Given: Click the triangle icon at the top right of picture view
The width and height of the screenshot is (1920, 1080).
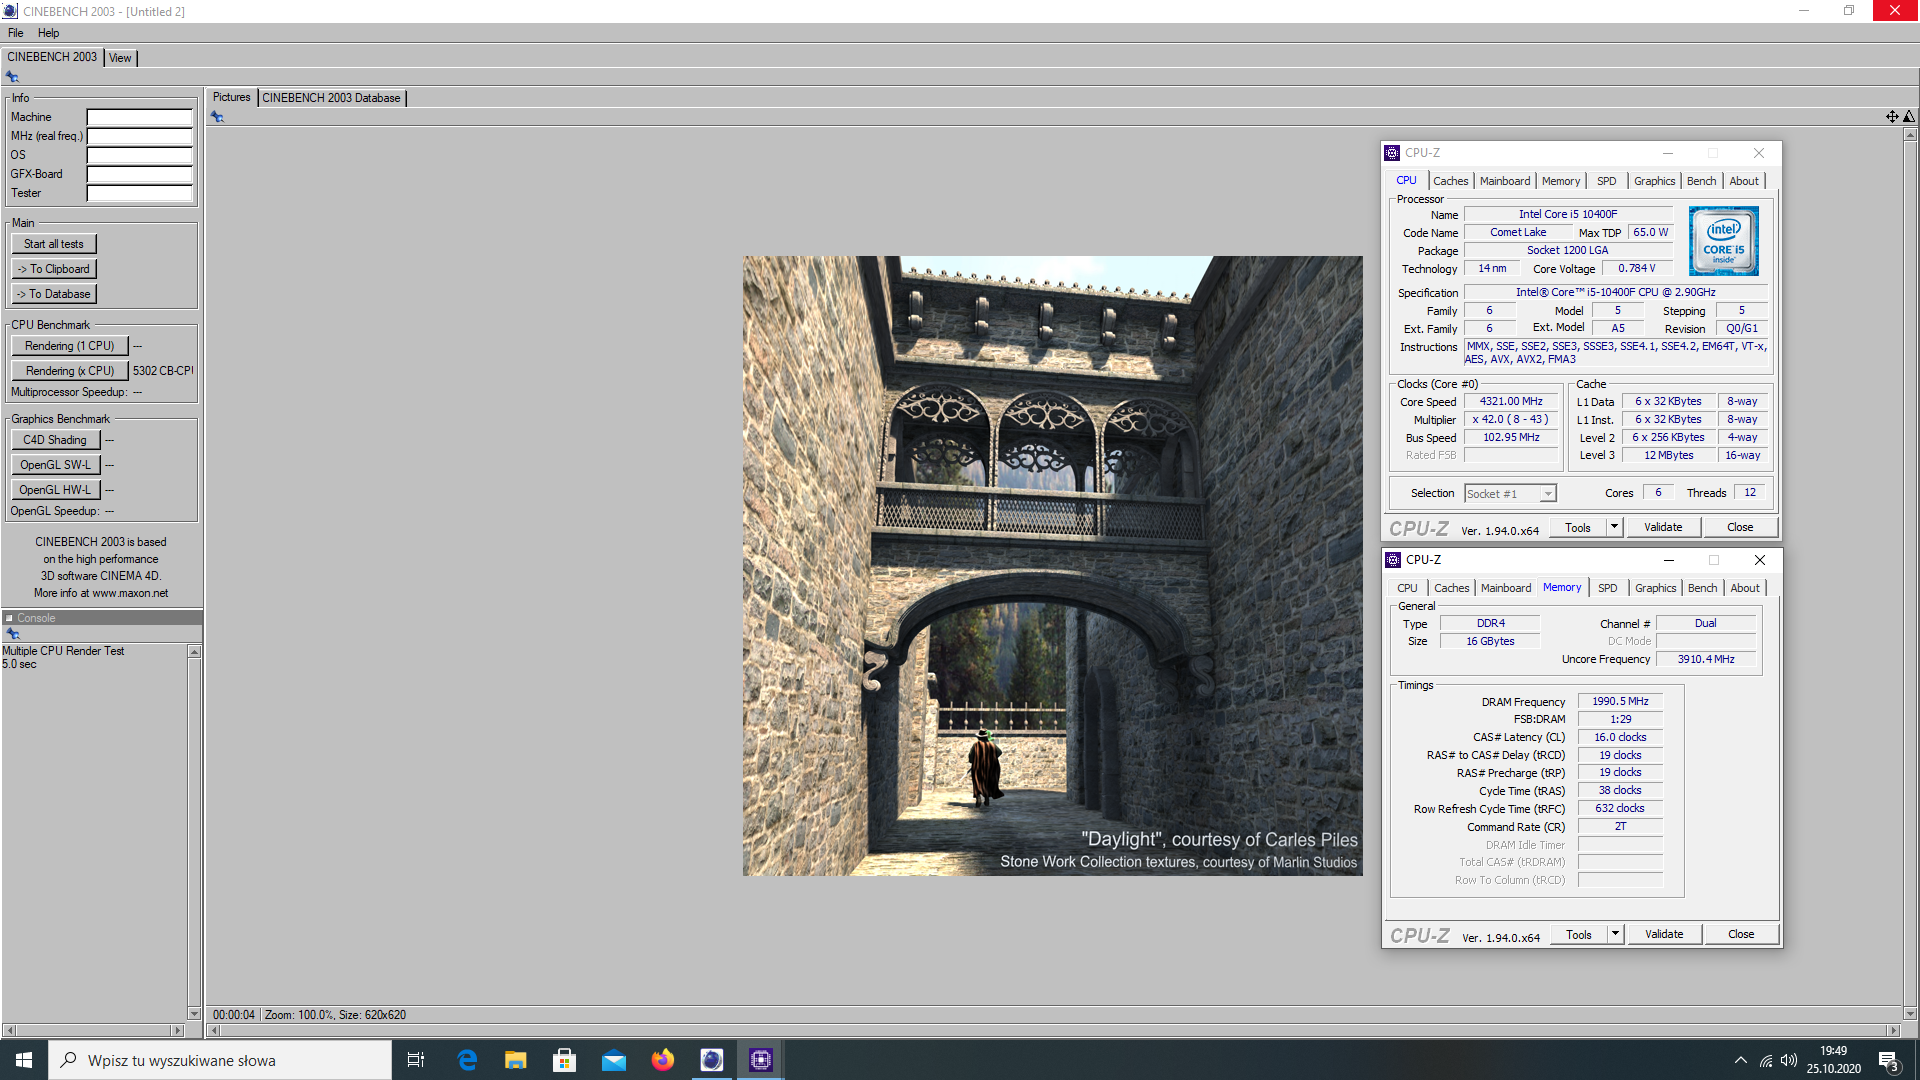Looking at the screenshot, I should (1909, 117).
